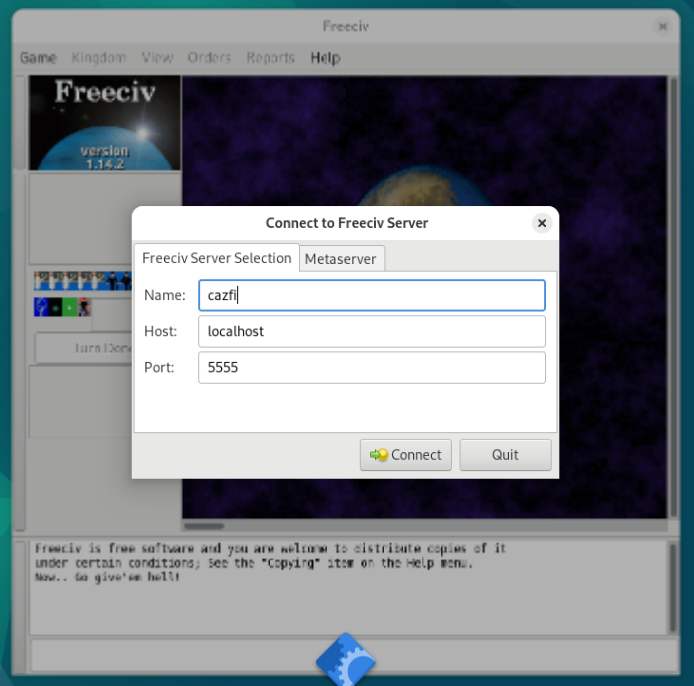Close the Connect to Freeciv Server dialog
This screenshot has width=694, height=686.
(541, 223)
